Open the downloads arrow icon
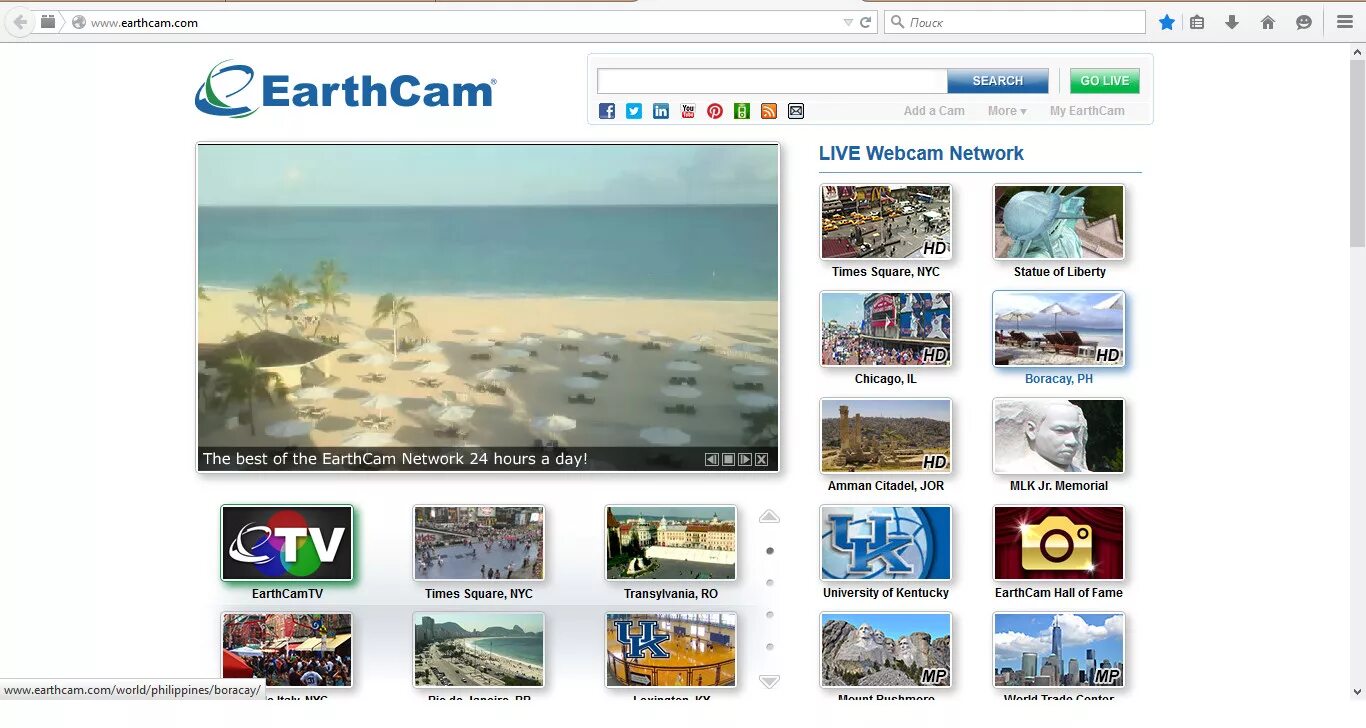This screenshot has height=728, width=1366. 1232,22
